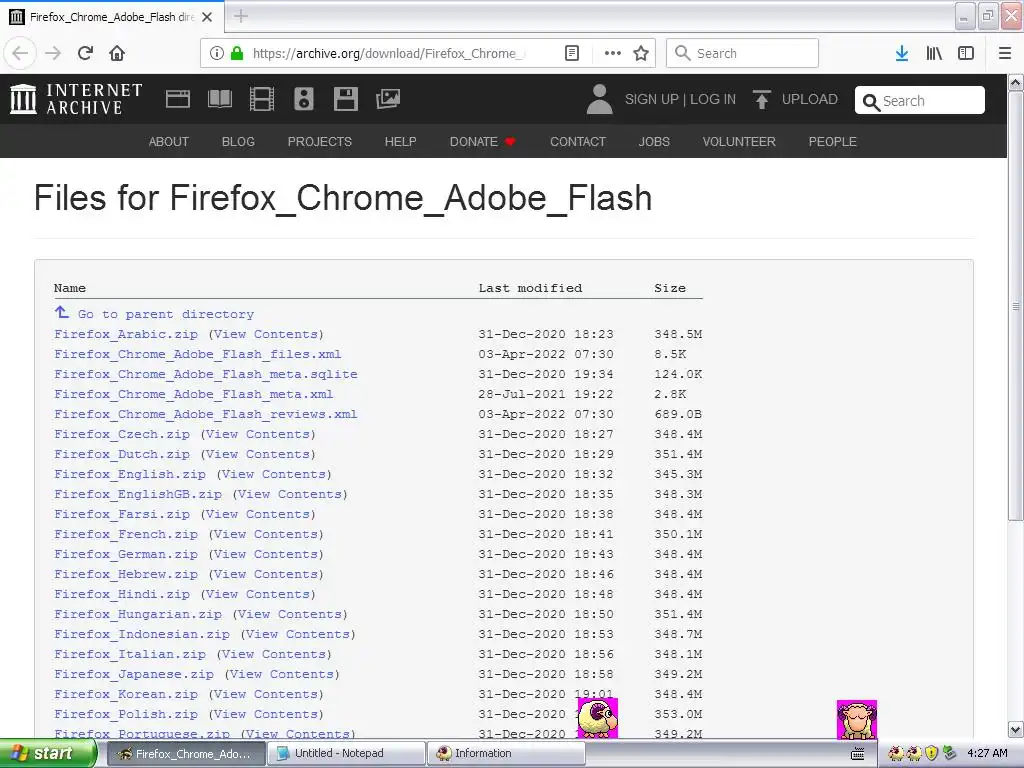Open Internet Archive web (Wayback) icon

(x=178, y=99)
